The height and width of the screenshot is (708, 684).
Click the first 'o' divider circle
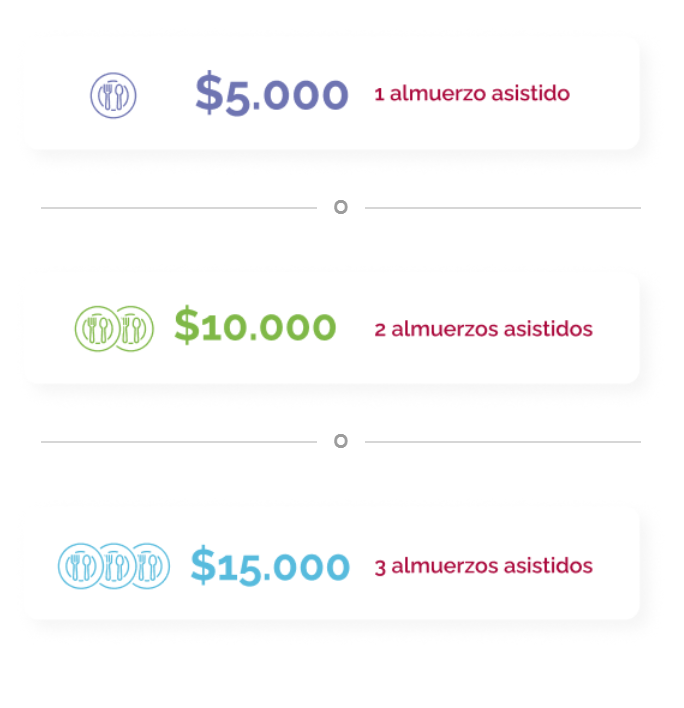coord(340,207)
